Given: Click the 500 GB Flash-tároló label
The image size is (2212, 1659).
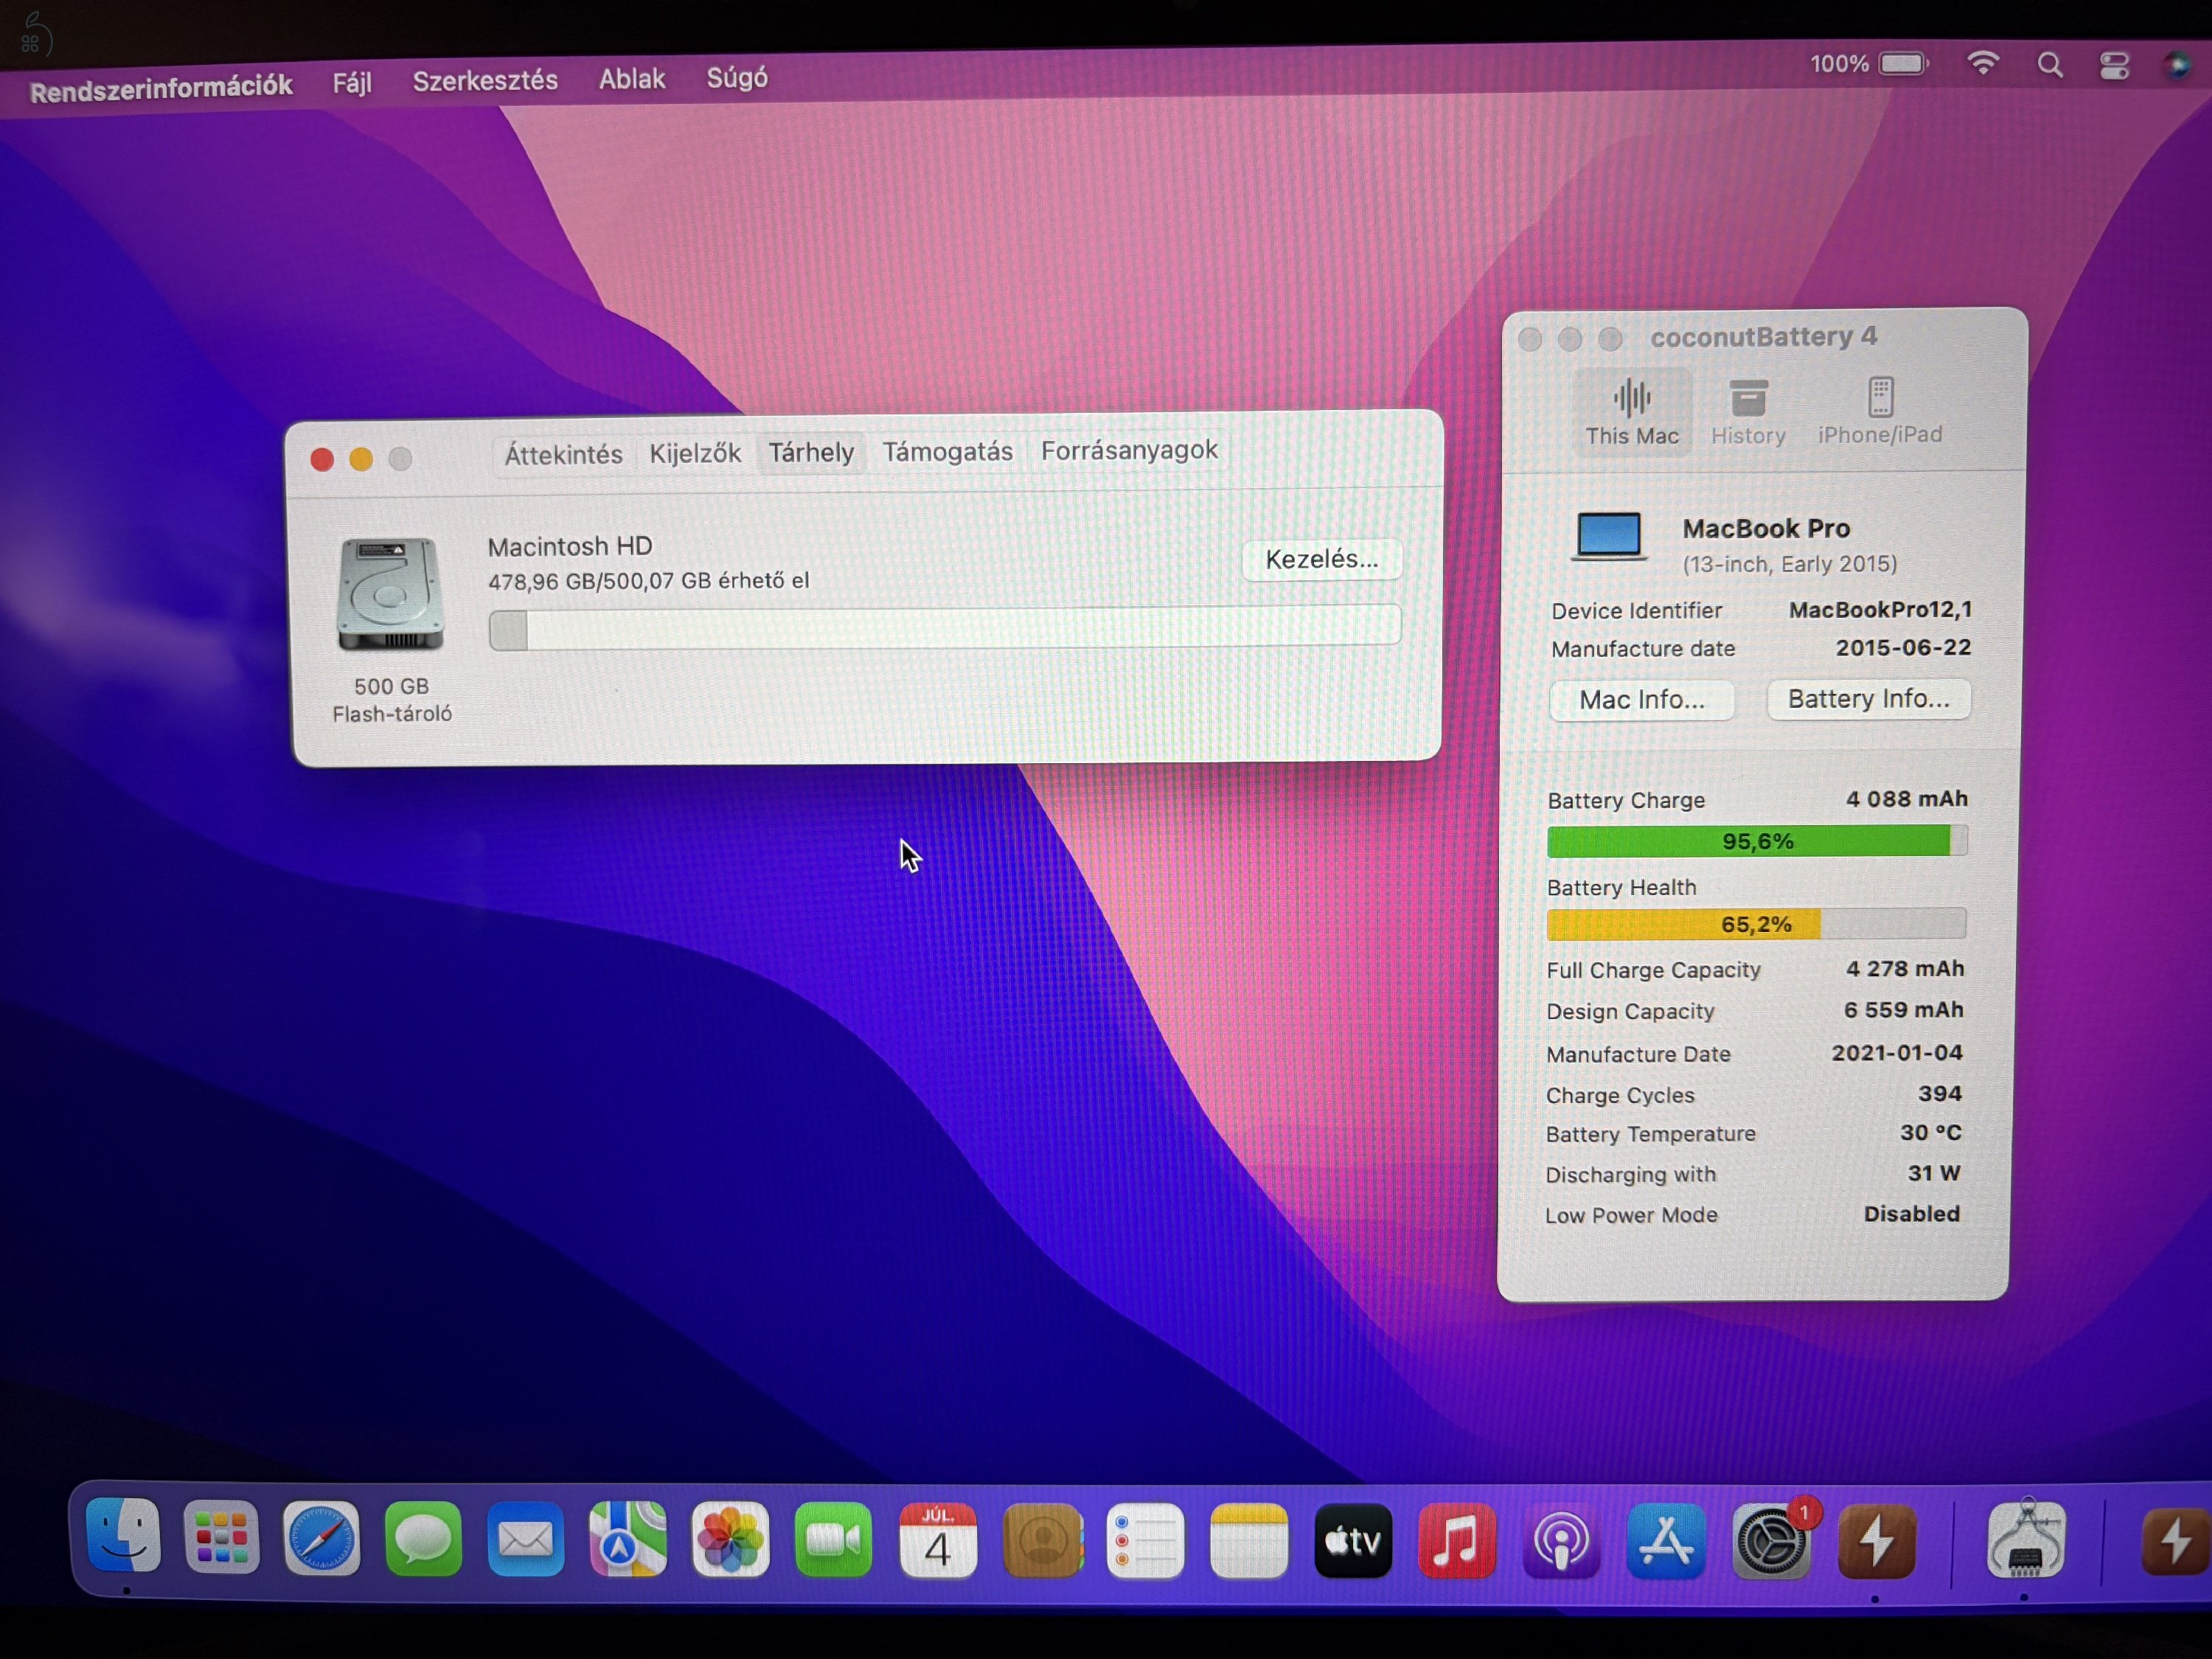Looking at the screenshot, I should click(x=392, y=699).
